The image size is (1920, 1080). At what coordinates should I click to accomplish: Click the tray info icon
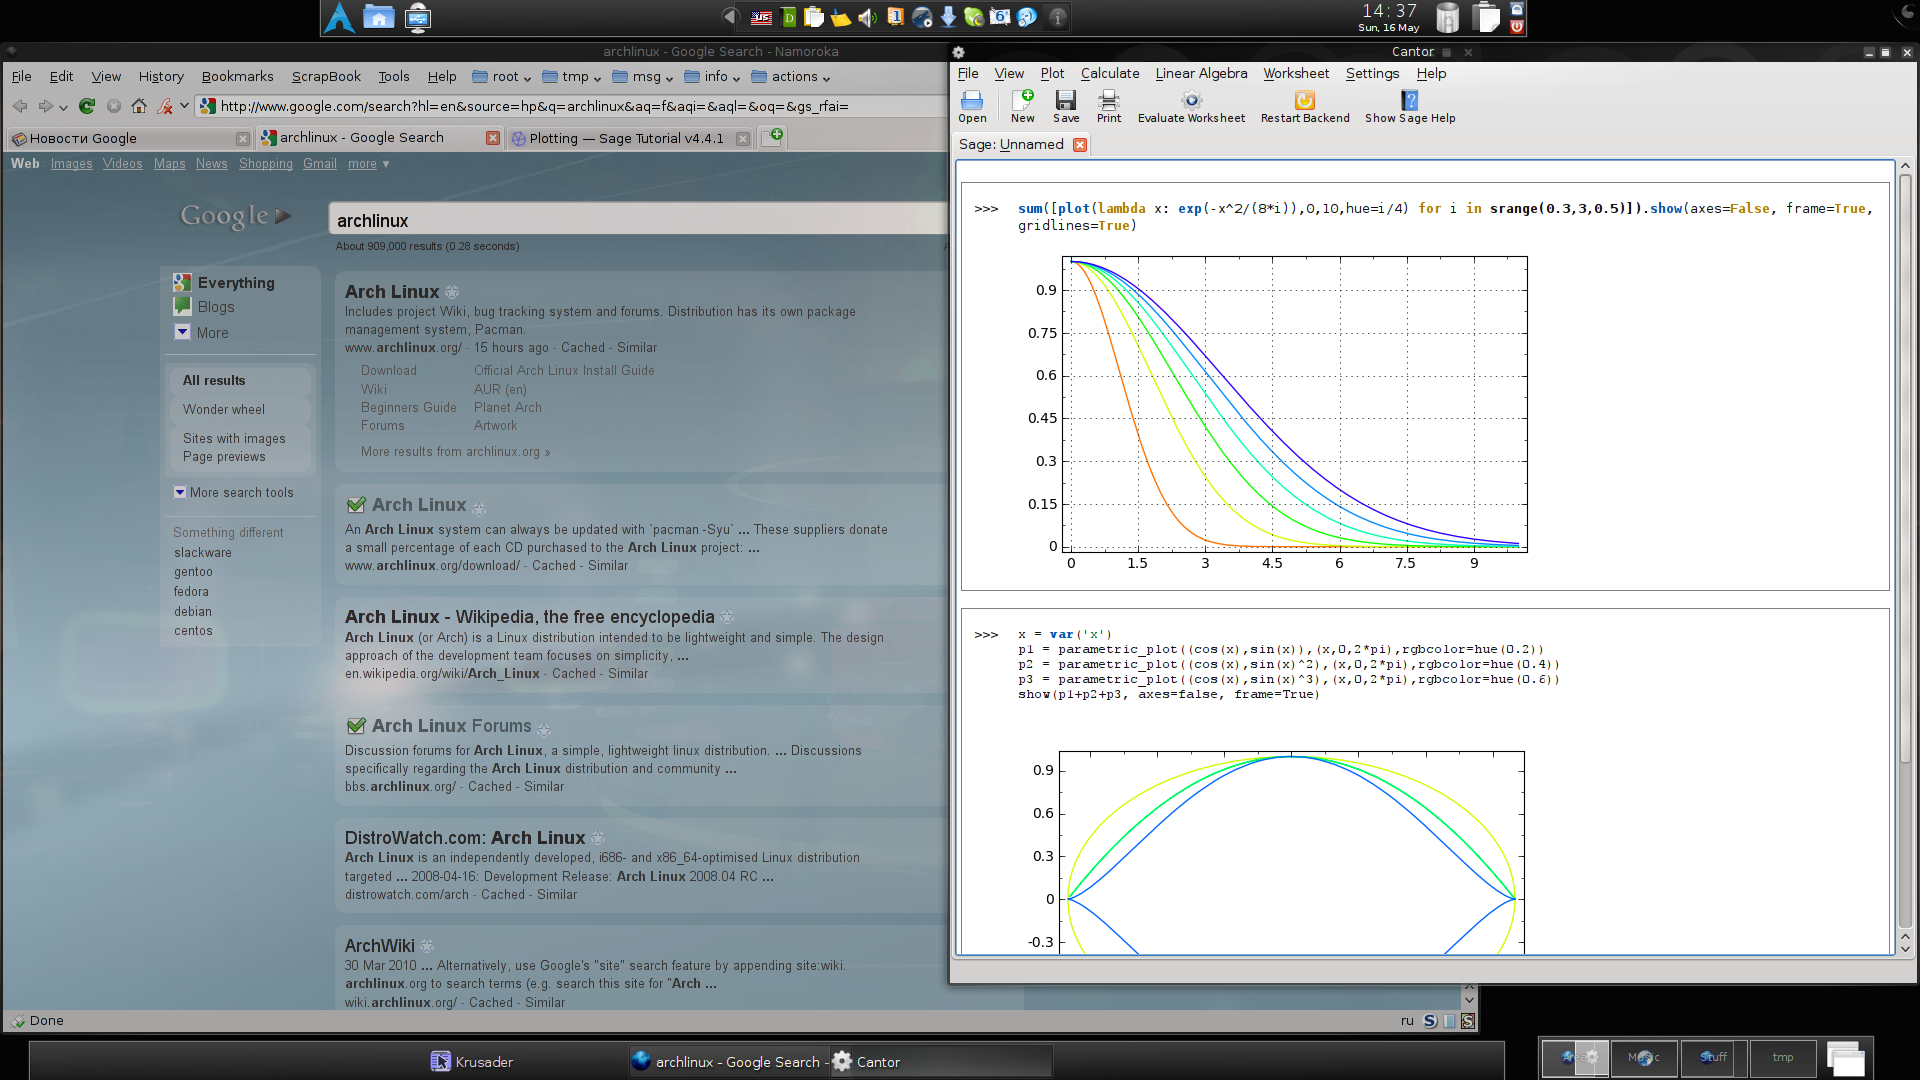[1058, 17]
